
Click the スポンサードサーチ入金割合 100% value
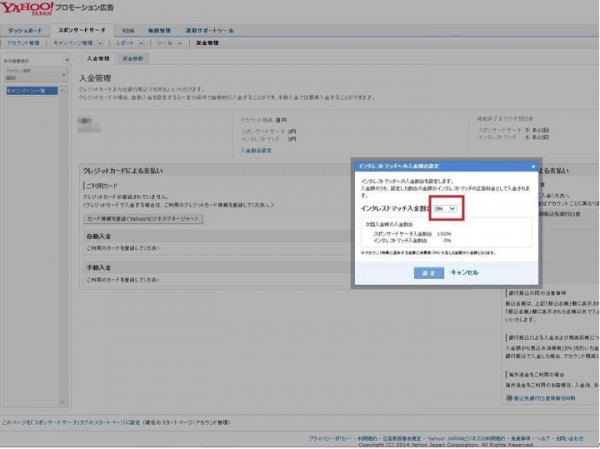click(444, 234)
